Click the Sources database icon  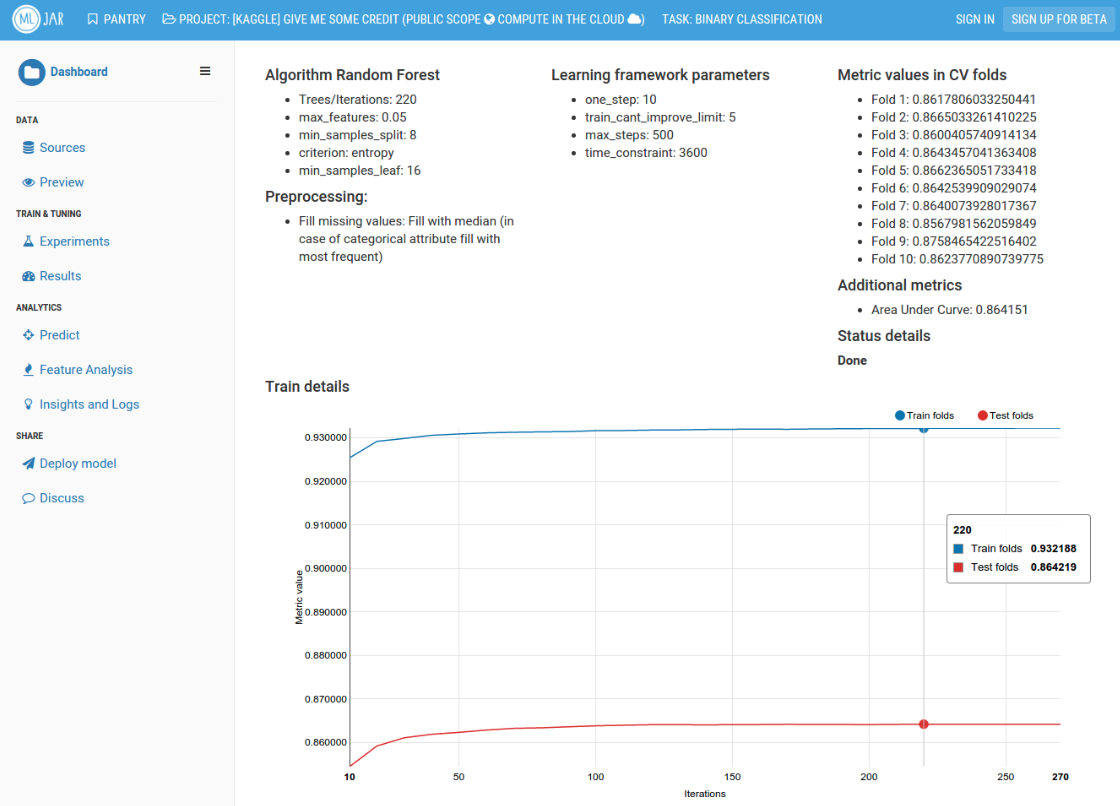click(x=29, y=148)
